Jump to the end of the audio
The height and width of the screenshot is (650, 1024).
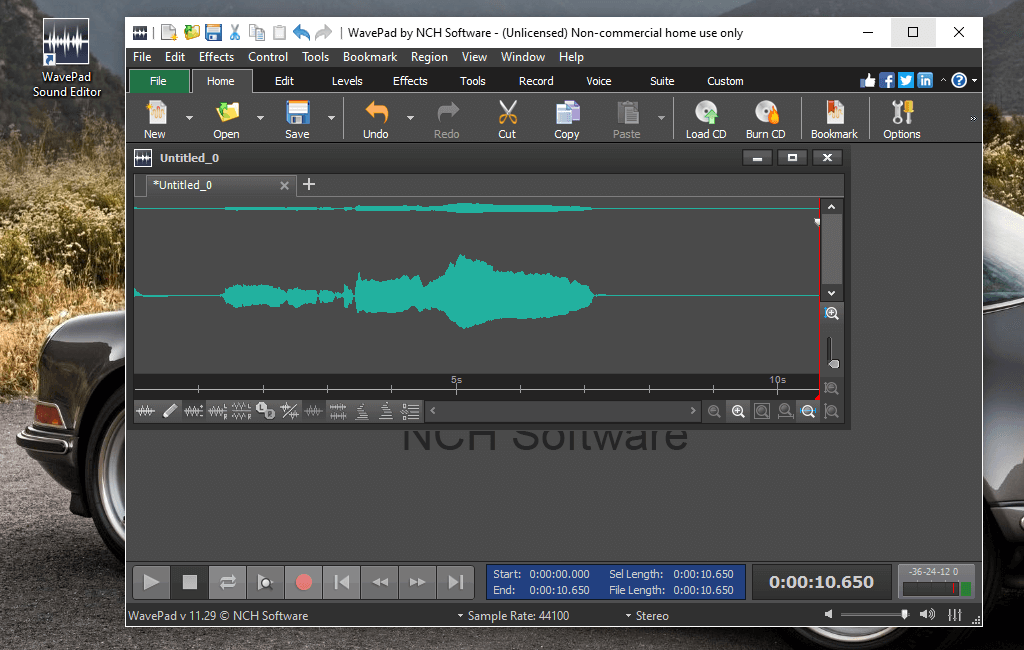coord(455,582)
